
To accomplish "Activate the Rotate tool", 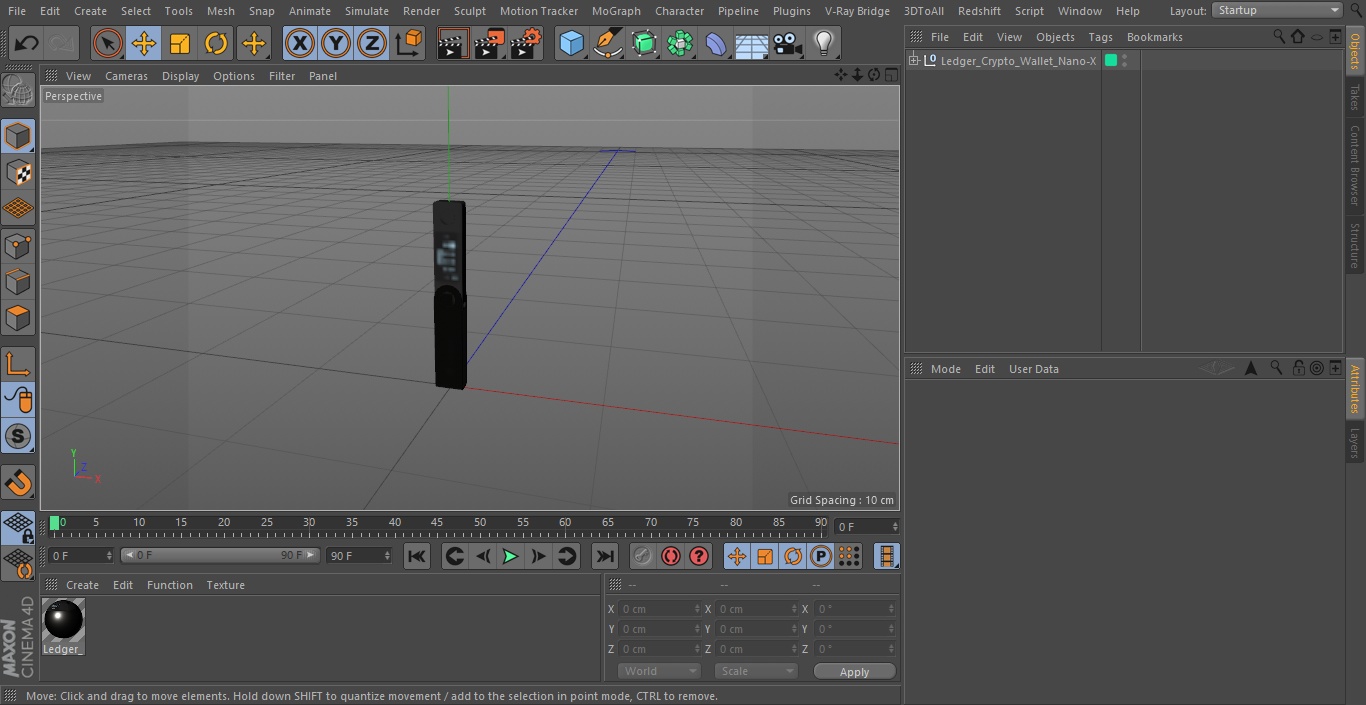I will (x=216, y=43).
